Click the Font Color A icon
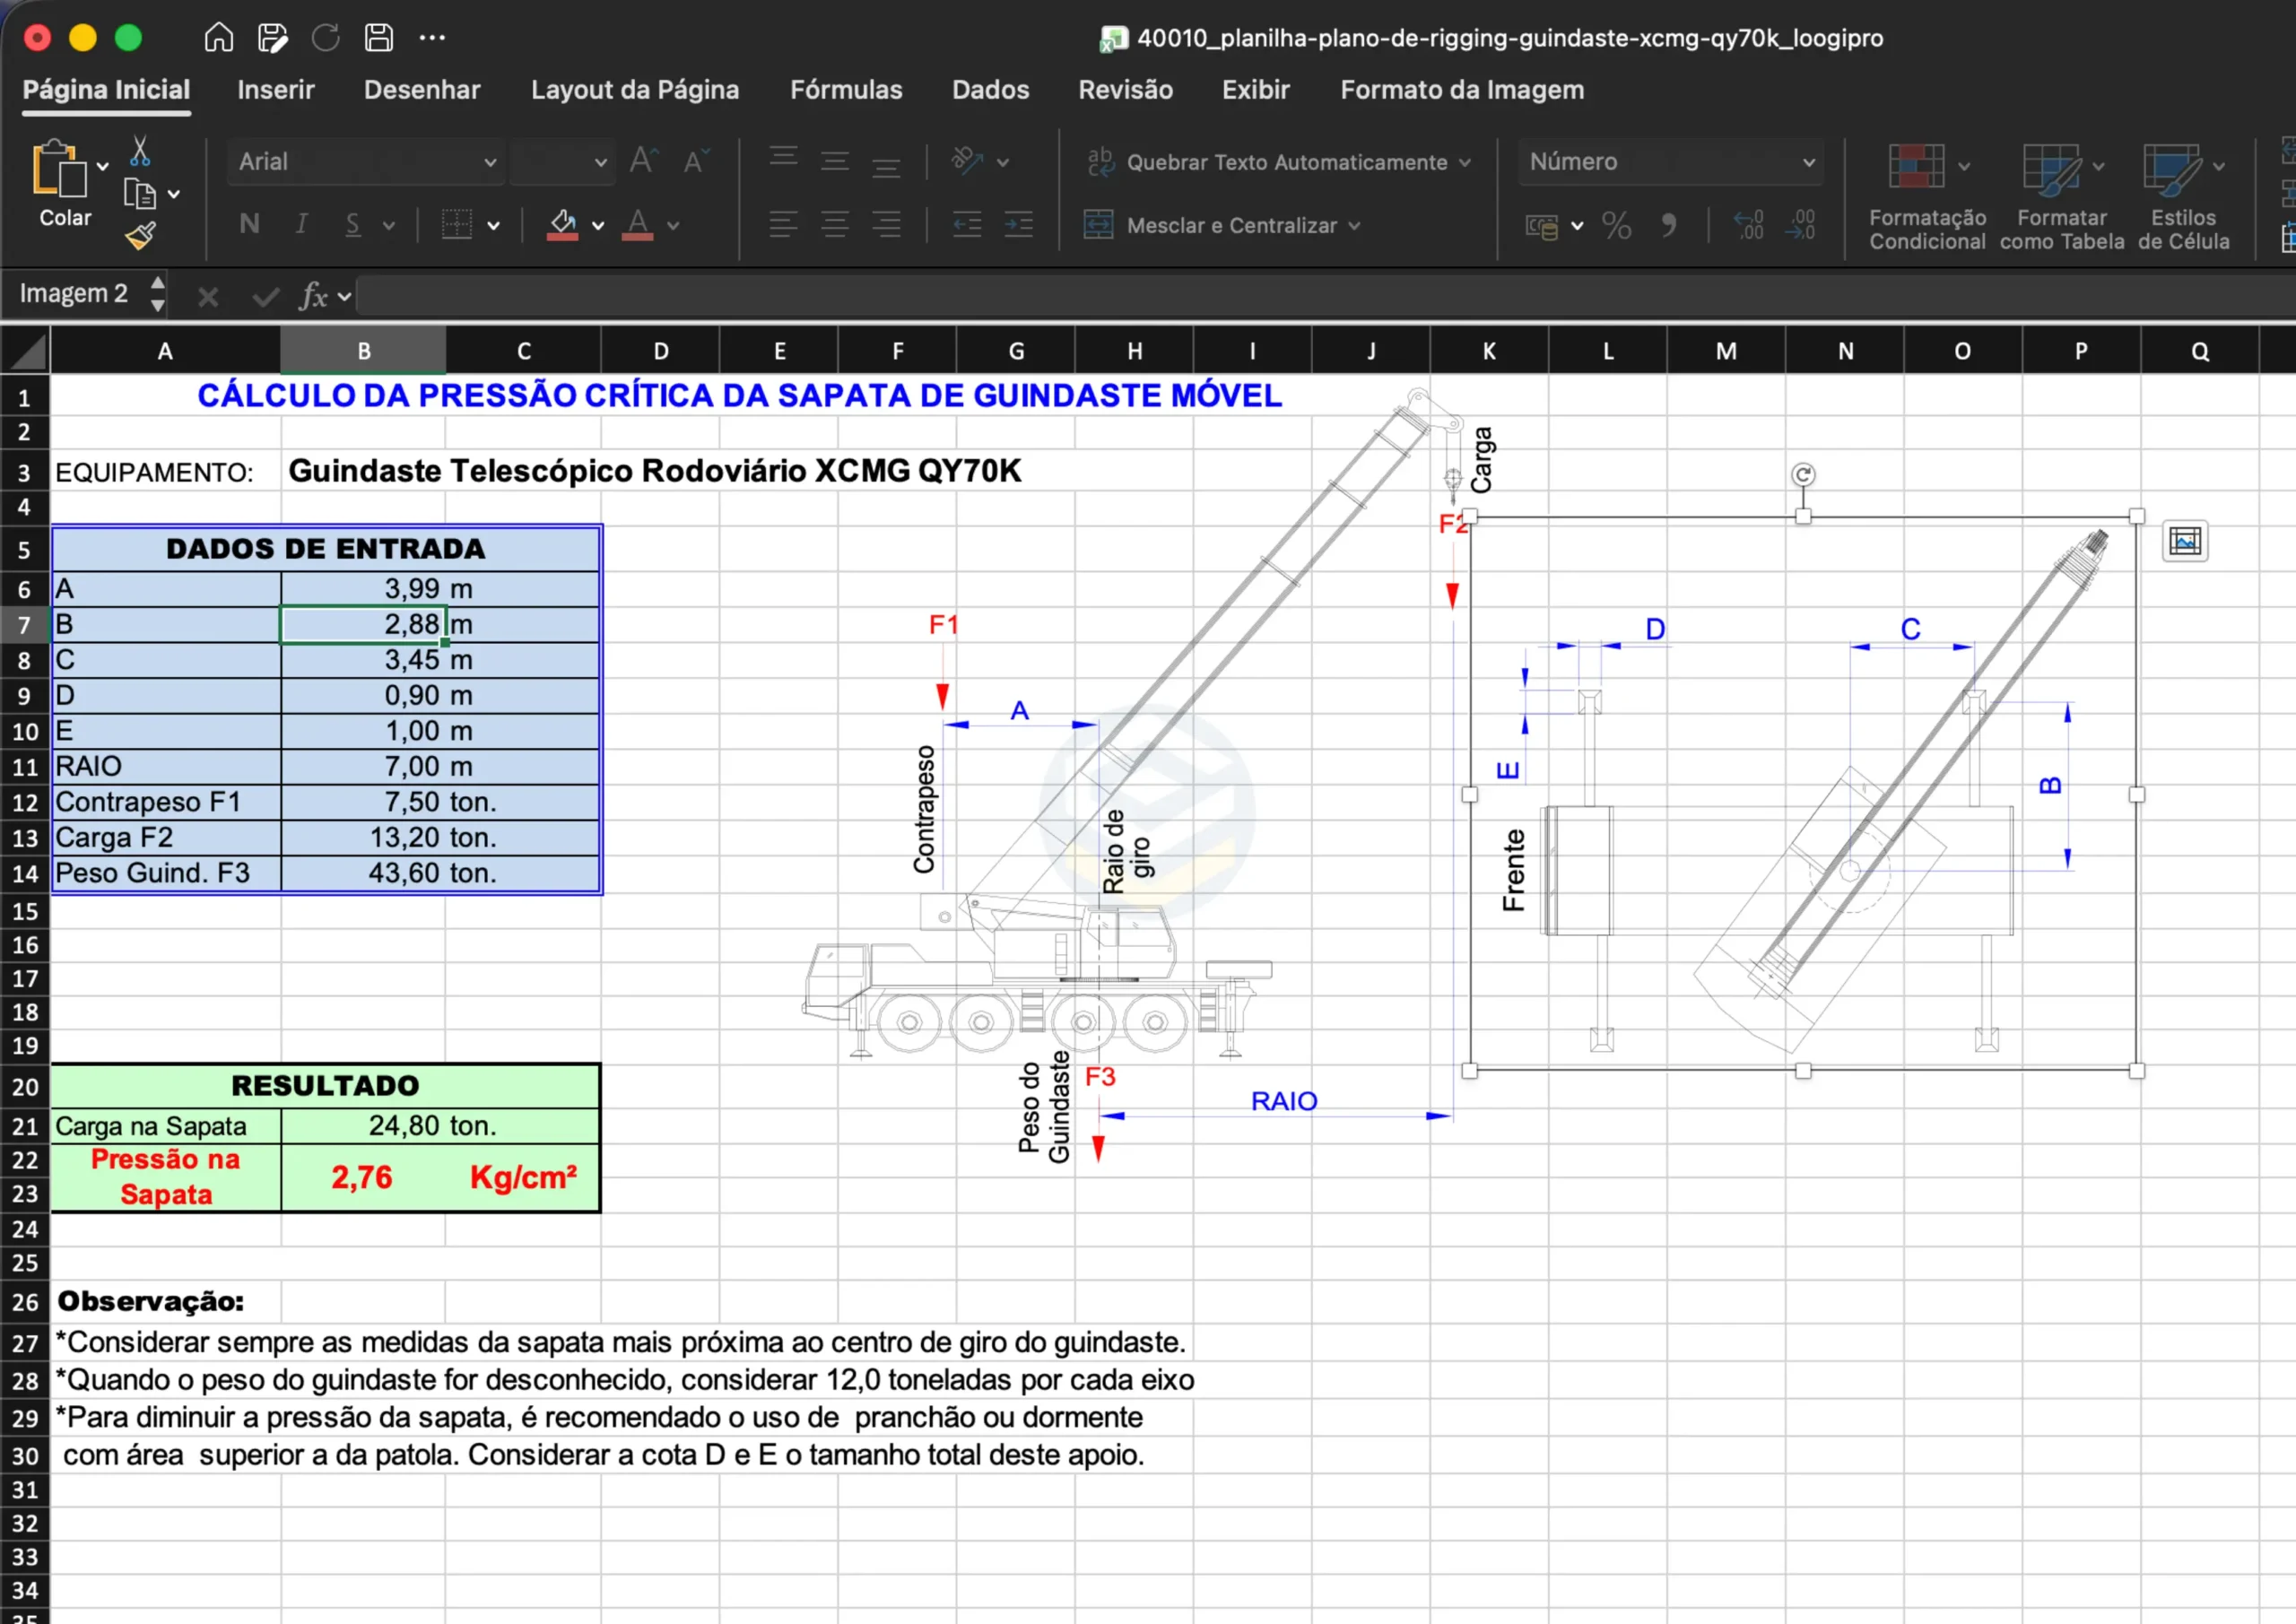This screenshot has width=2296, height=1624. pyautogui.click(x=638, y=224)
